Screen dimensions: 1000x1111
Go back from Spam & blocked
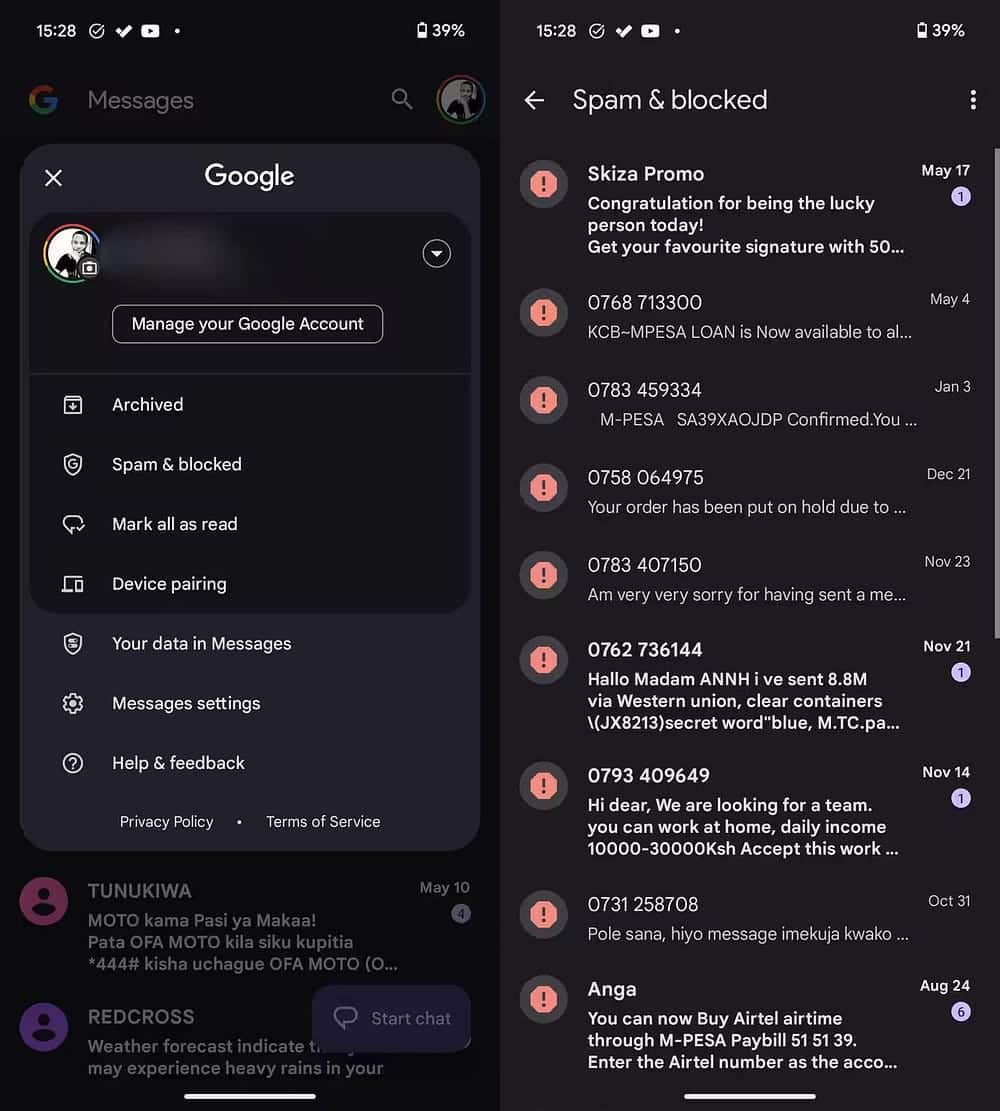pos(535,100)
